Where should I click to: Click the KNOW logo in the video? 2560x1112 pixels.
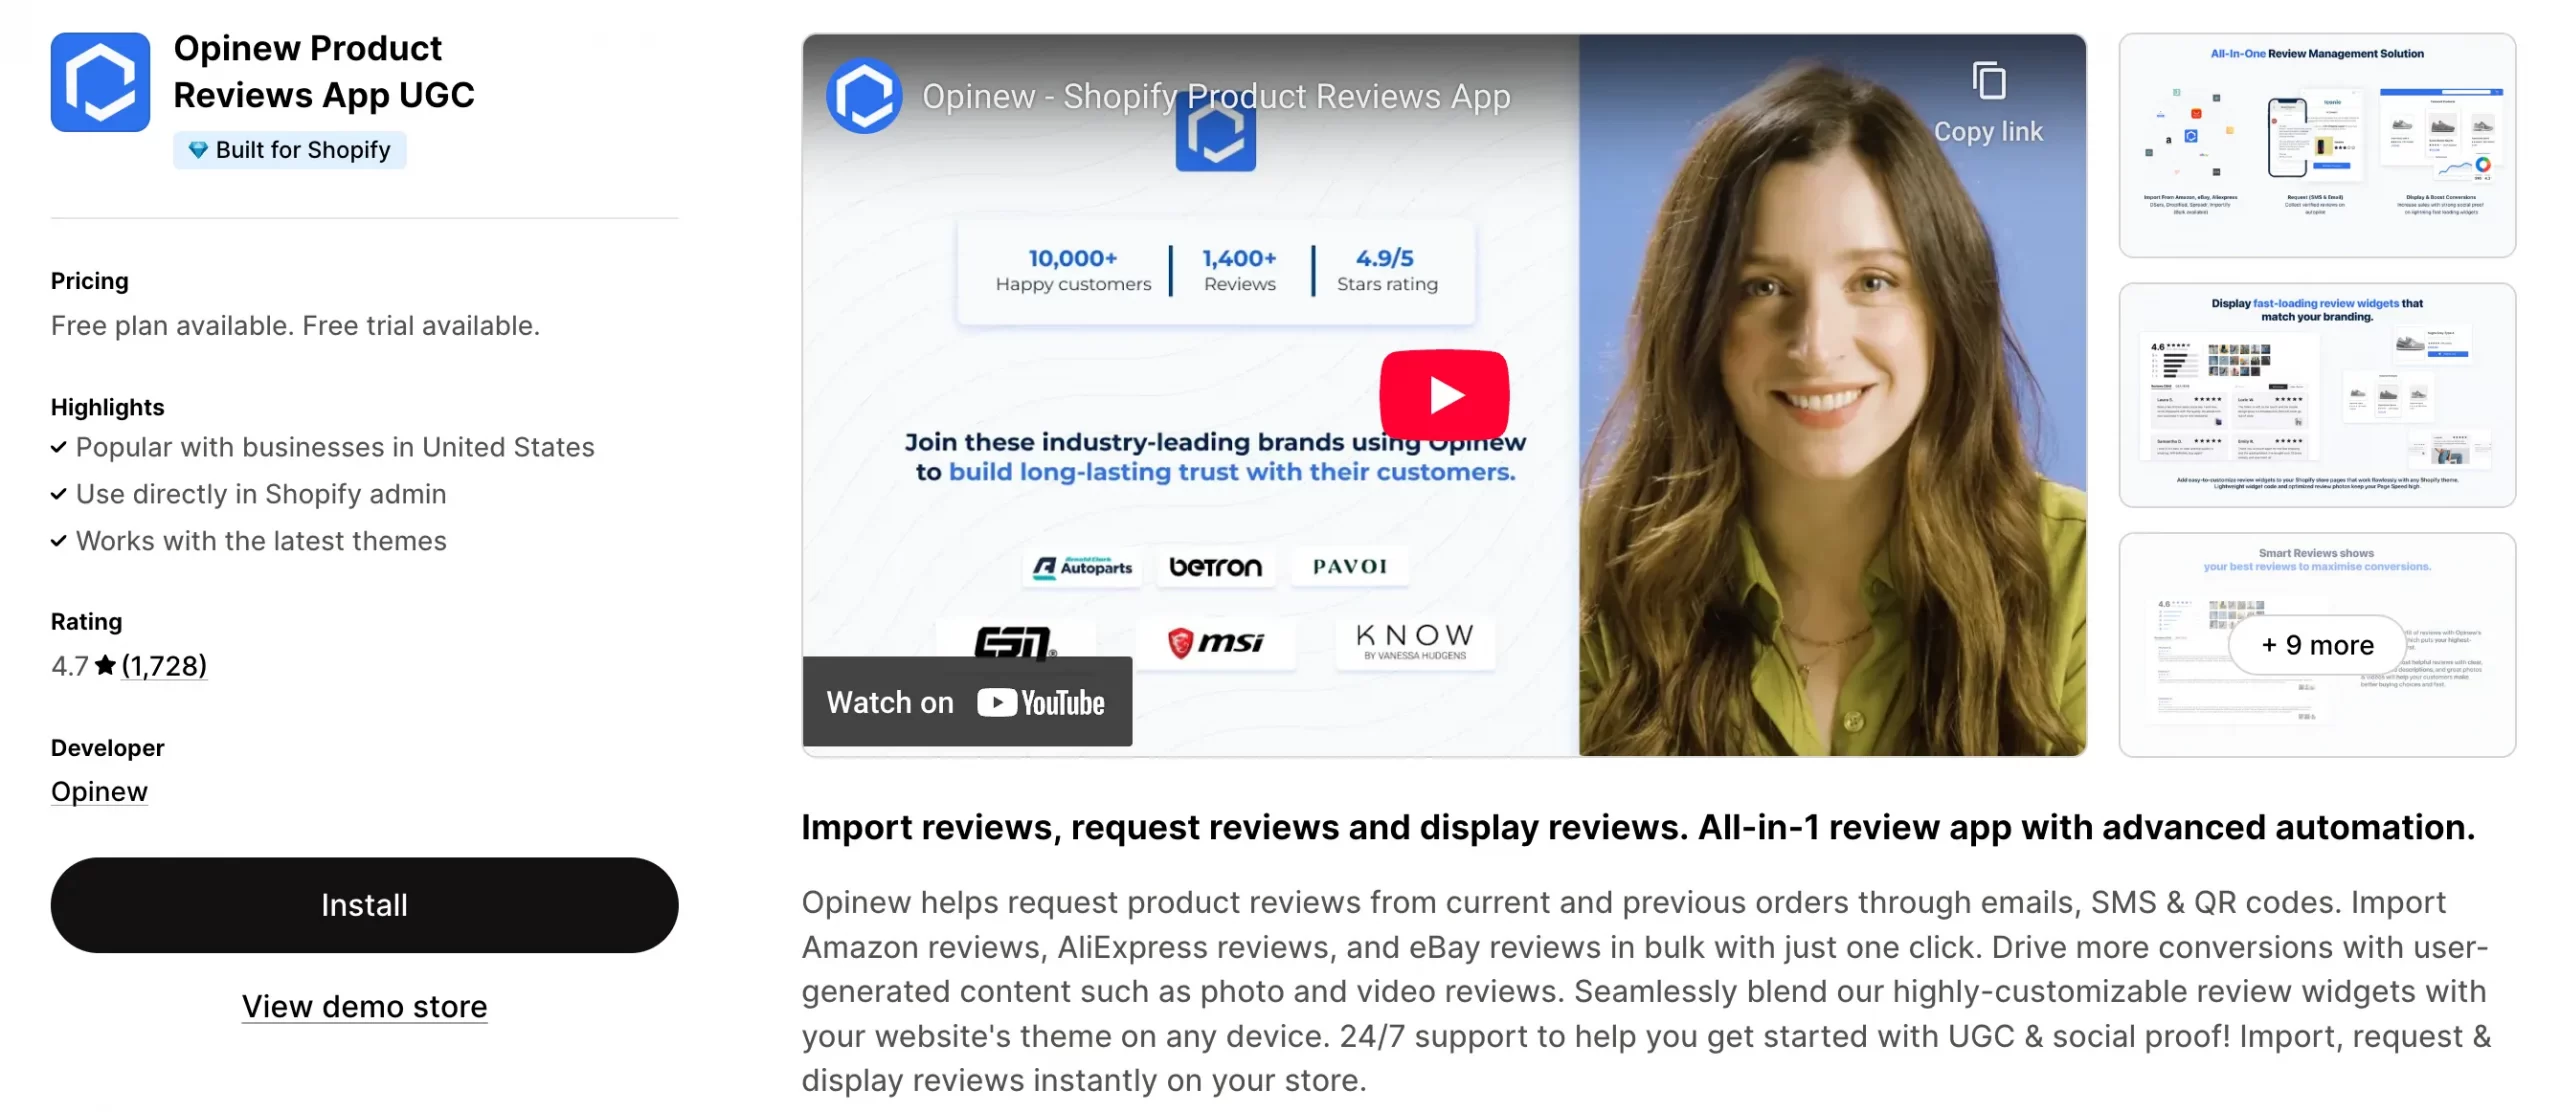[1414, 642]
